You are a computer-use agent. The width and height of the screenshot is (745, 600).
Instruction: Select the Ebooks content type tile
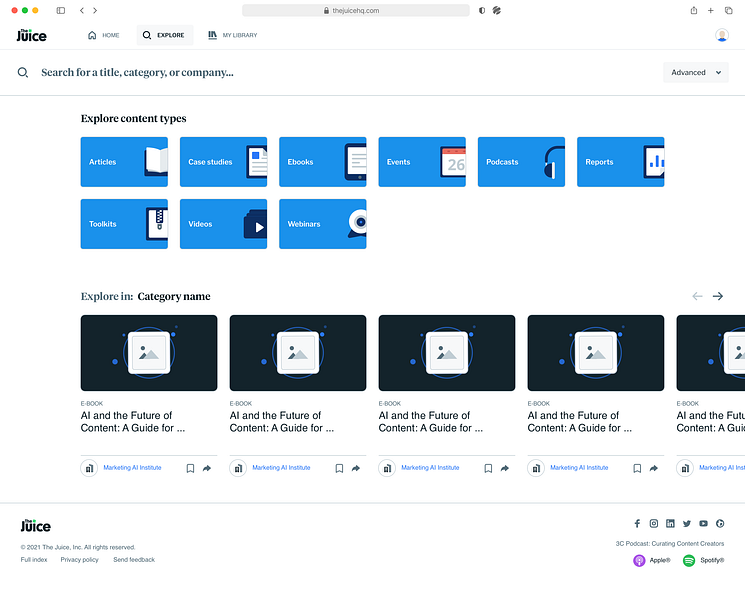pyautogui.click(x=323, y=162)
